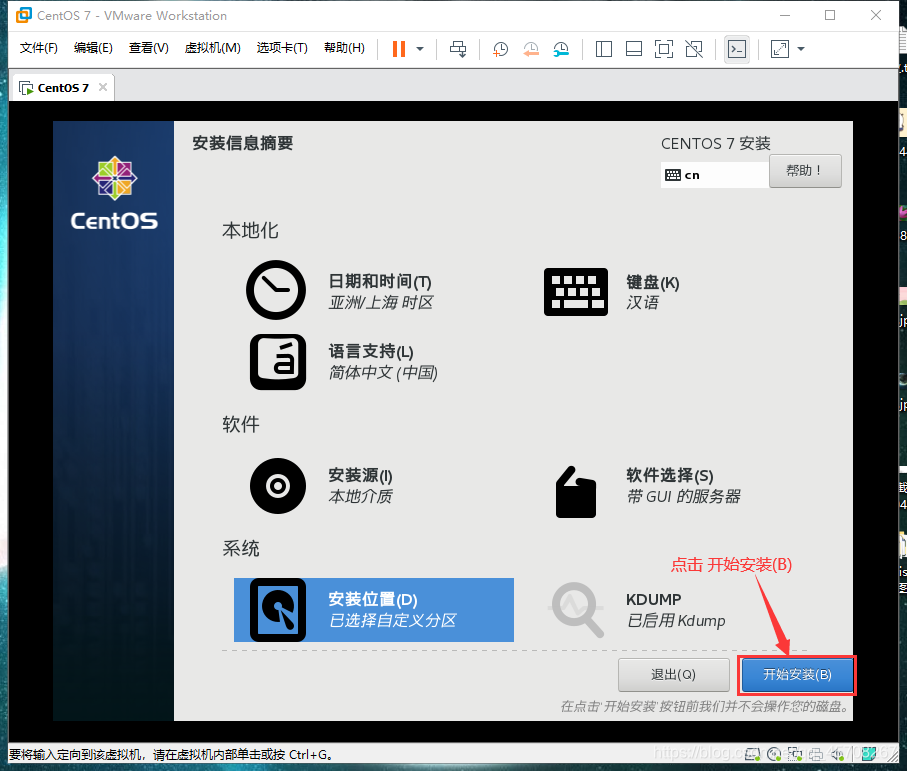Image resolution: width=907 pixels, height=771 pixels.
Task: Open 软件选择(S) package icon
Action: point(576,492)
